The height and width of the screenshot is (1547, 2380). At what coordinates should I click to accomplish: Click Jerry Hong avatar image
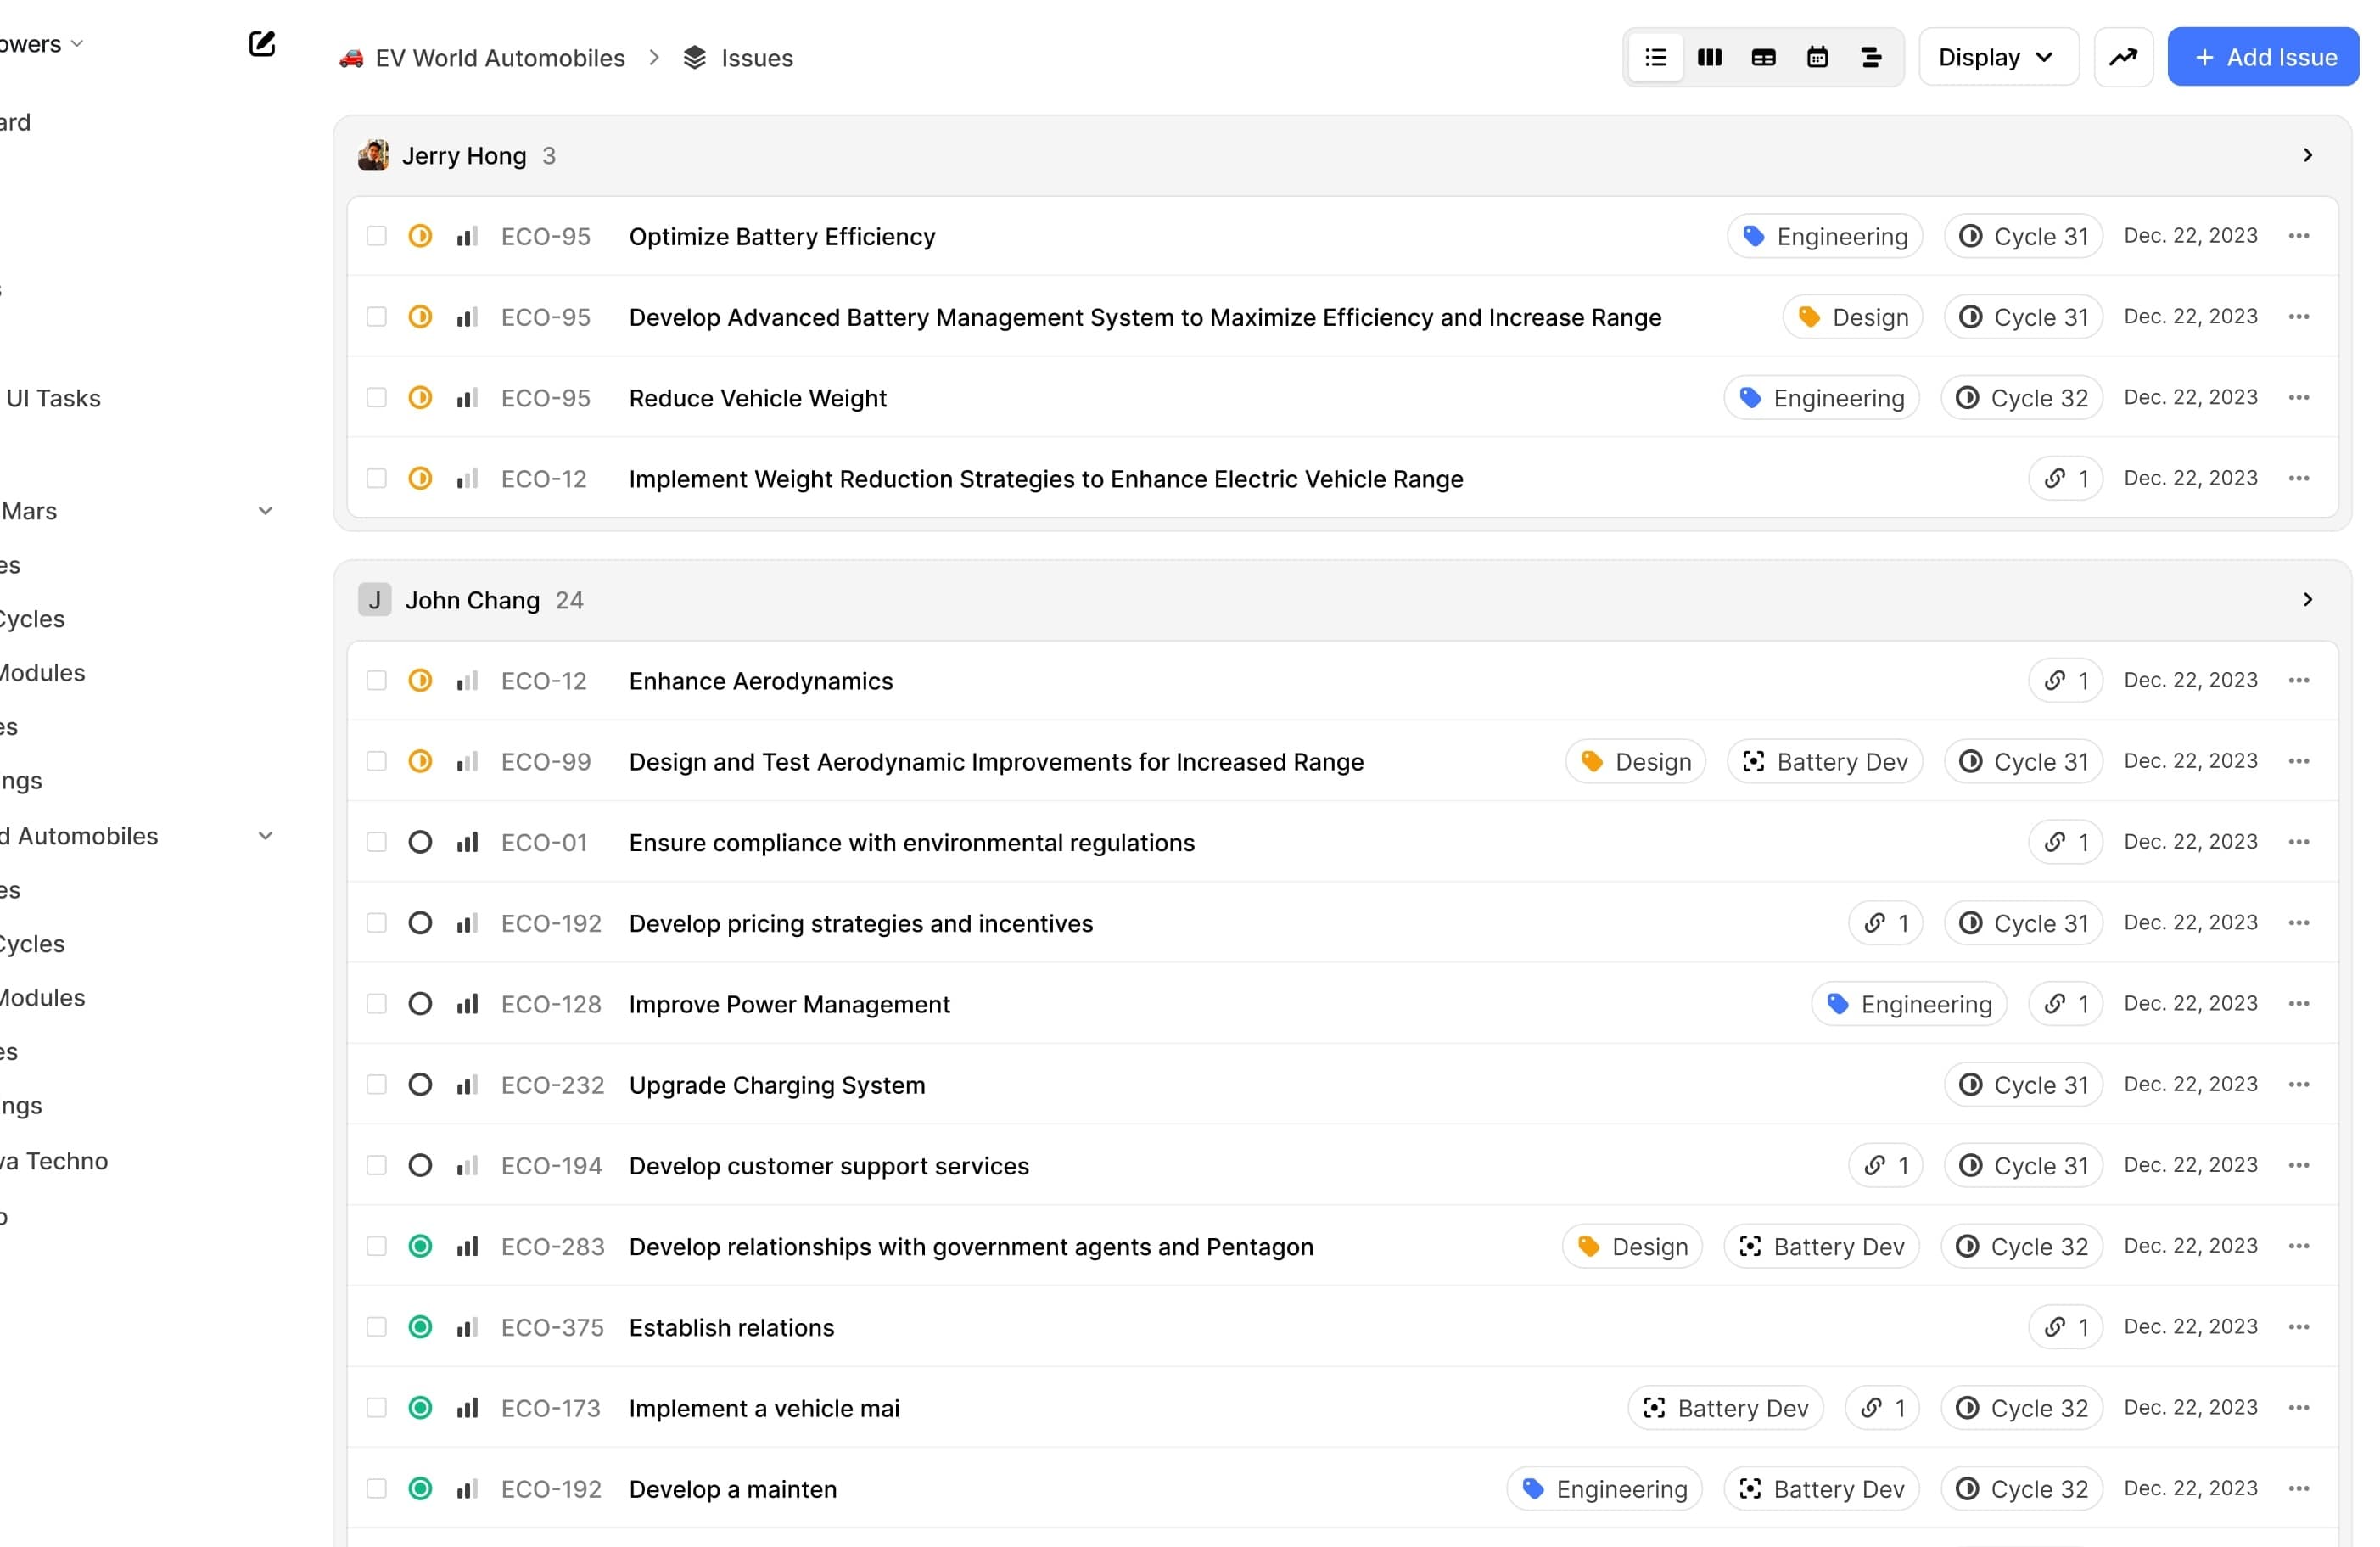pyautogui.click(x=373, y=155)
